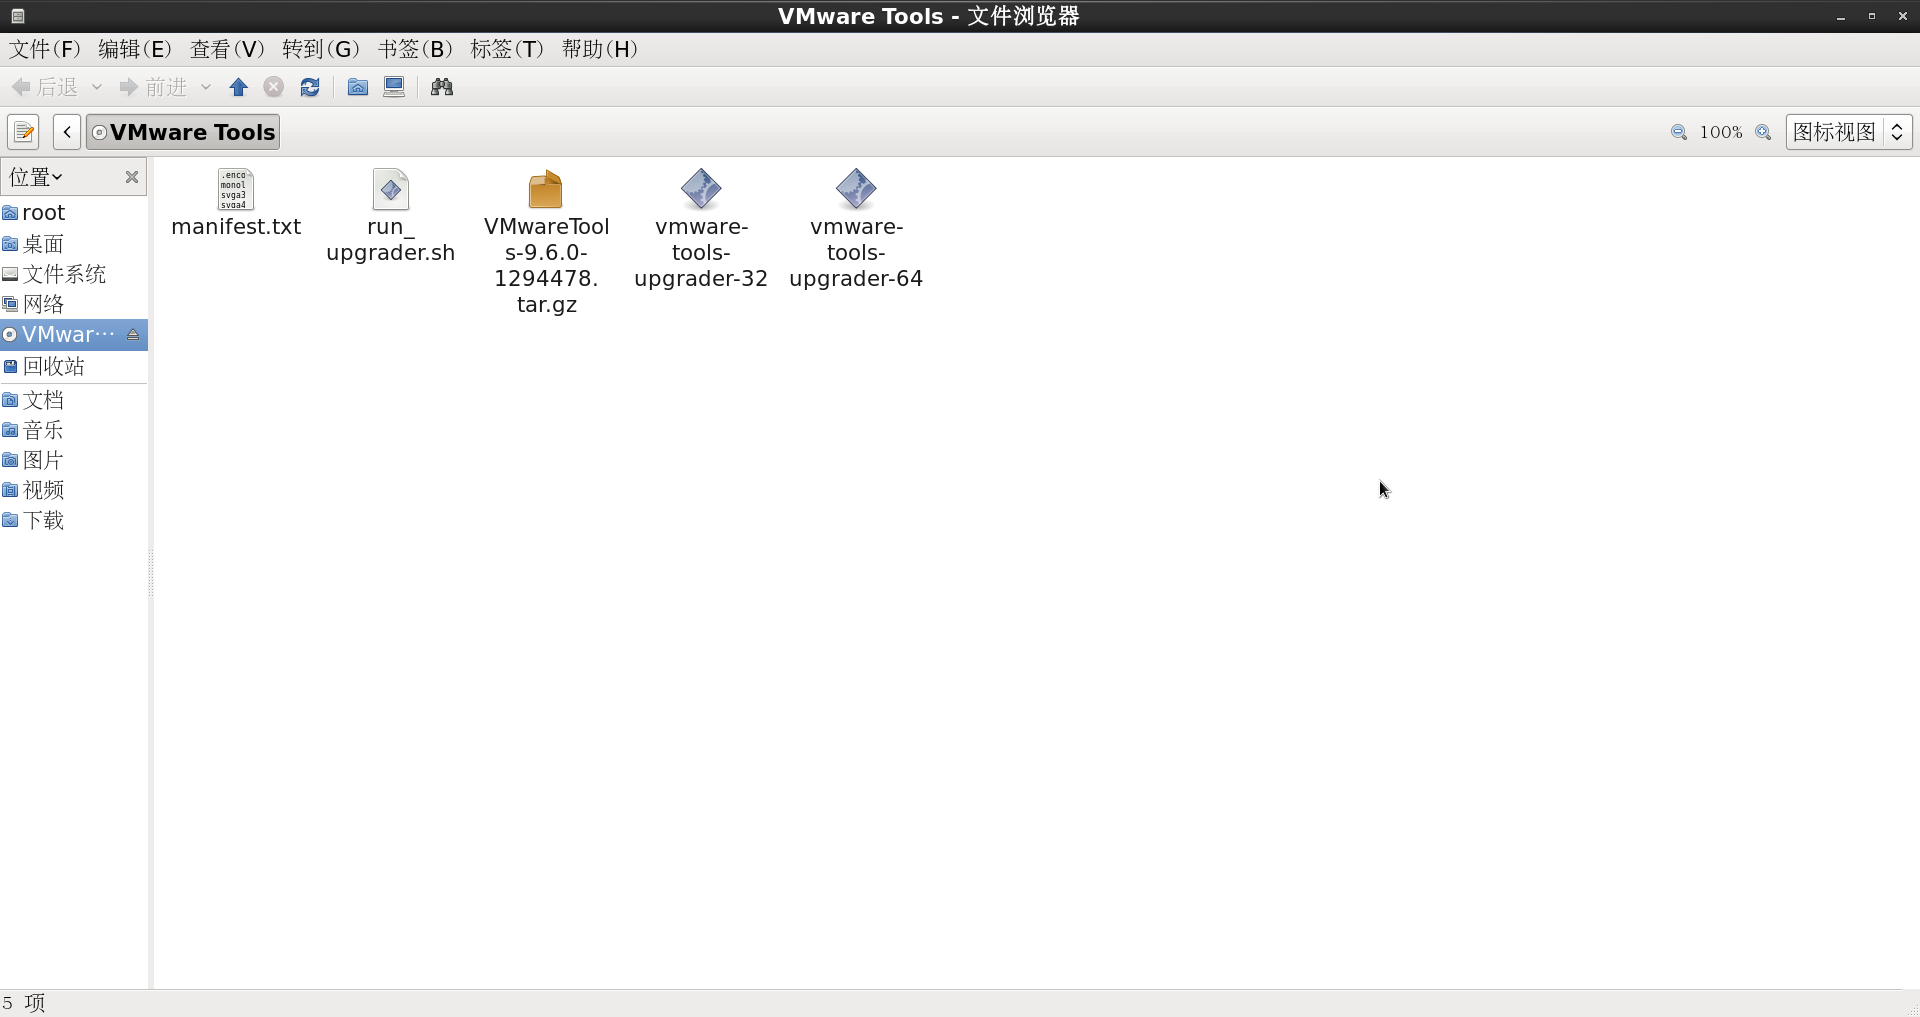This screenshot has width=1920, height=1017.
Task: Open the back history dropdown arrow
Action: (97, 88)
